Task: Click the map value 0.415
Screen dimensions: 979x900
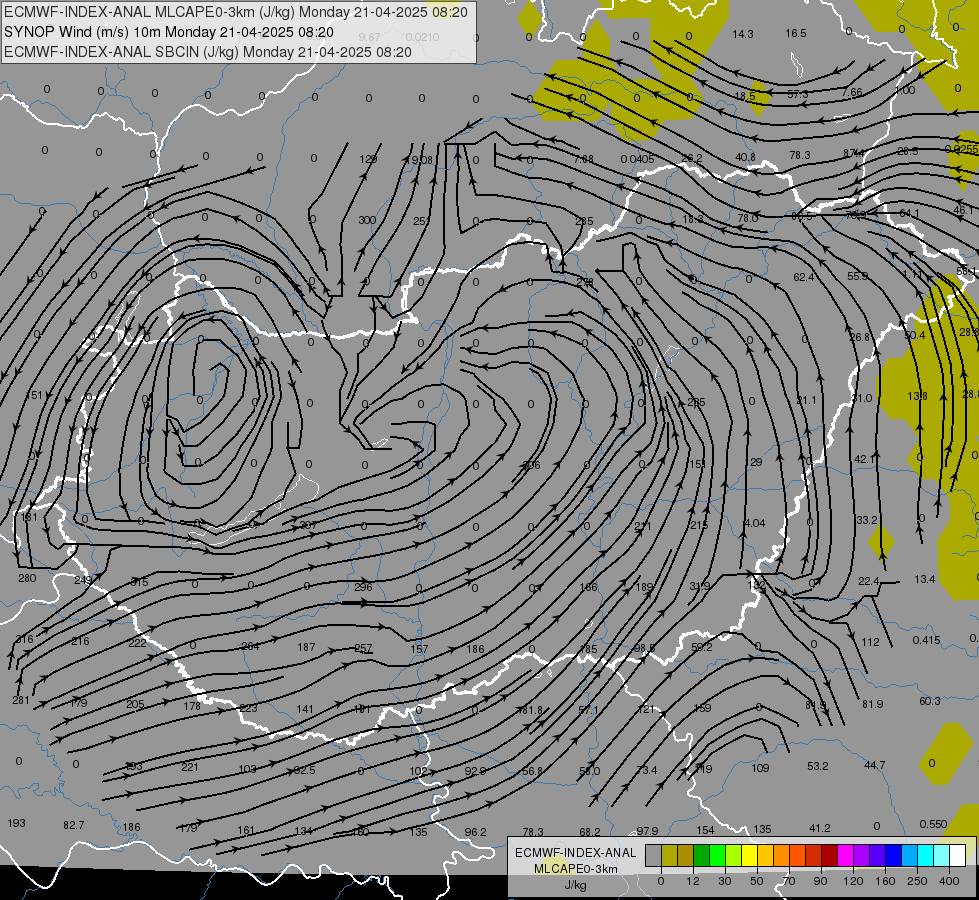Action: point(926,640)
